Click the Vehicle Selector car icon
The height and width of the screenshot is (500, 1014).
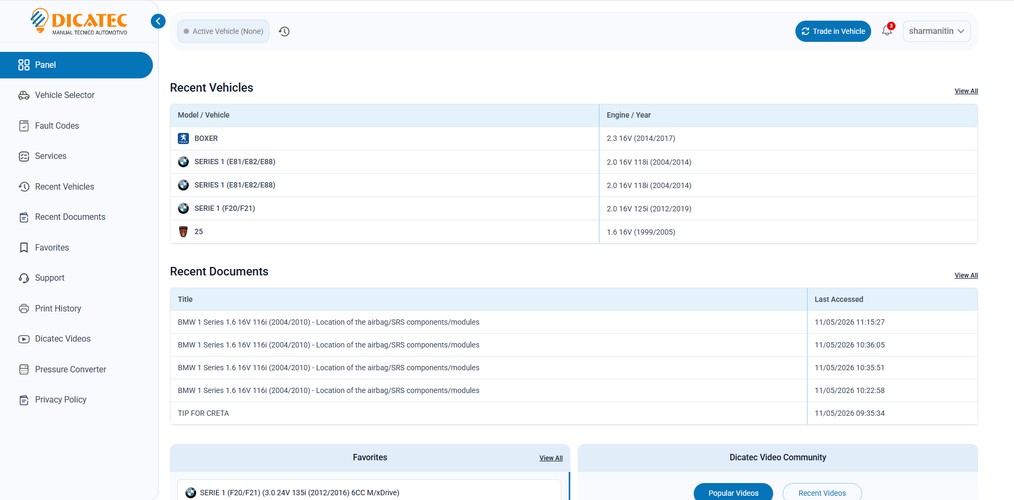pos(24,95)
